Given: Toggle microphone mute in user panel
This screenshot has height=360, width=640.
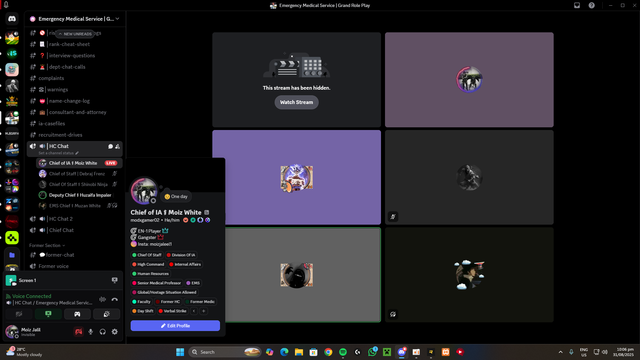Looking at the screenshot, I should [91, 332].
